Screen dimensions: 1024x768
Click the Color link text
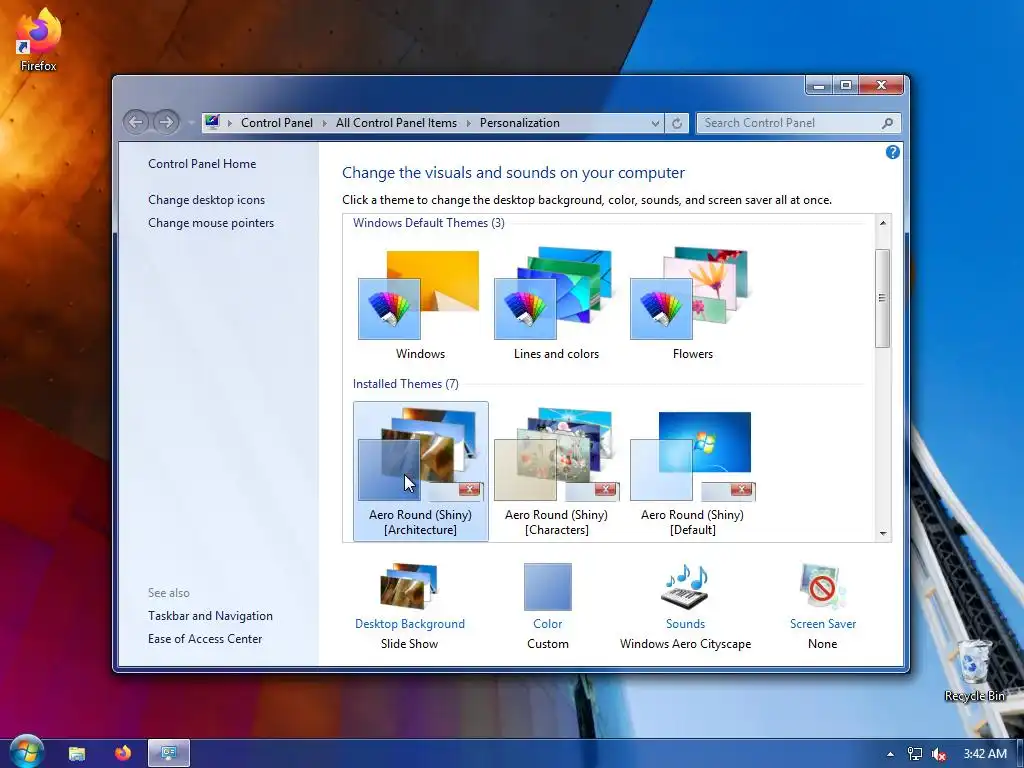[547, 624]
